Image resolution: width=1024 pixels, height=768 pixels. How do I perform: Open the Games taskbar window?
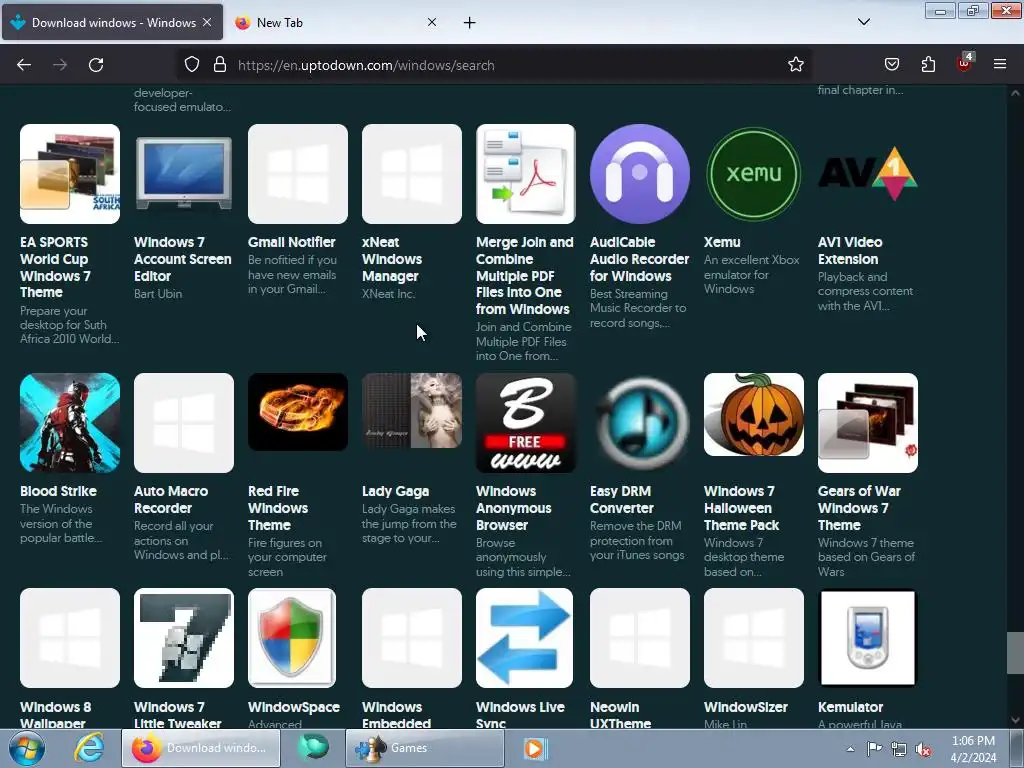[x=425, y=748]
